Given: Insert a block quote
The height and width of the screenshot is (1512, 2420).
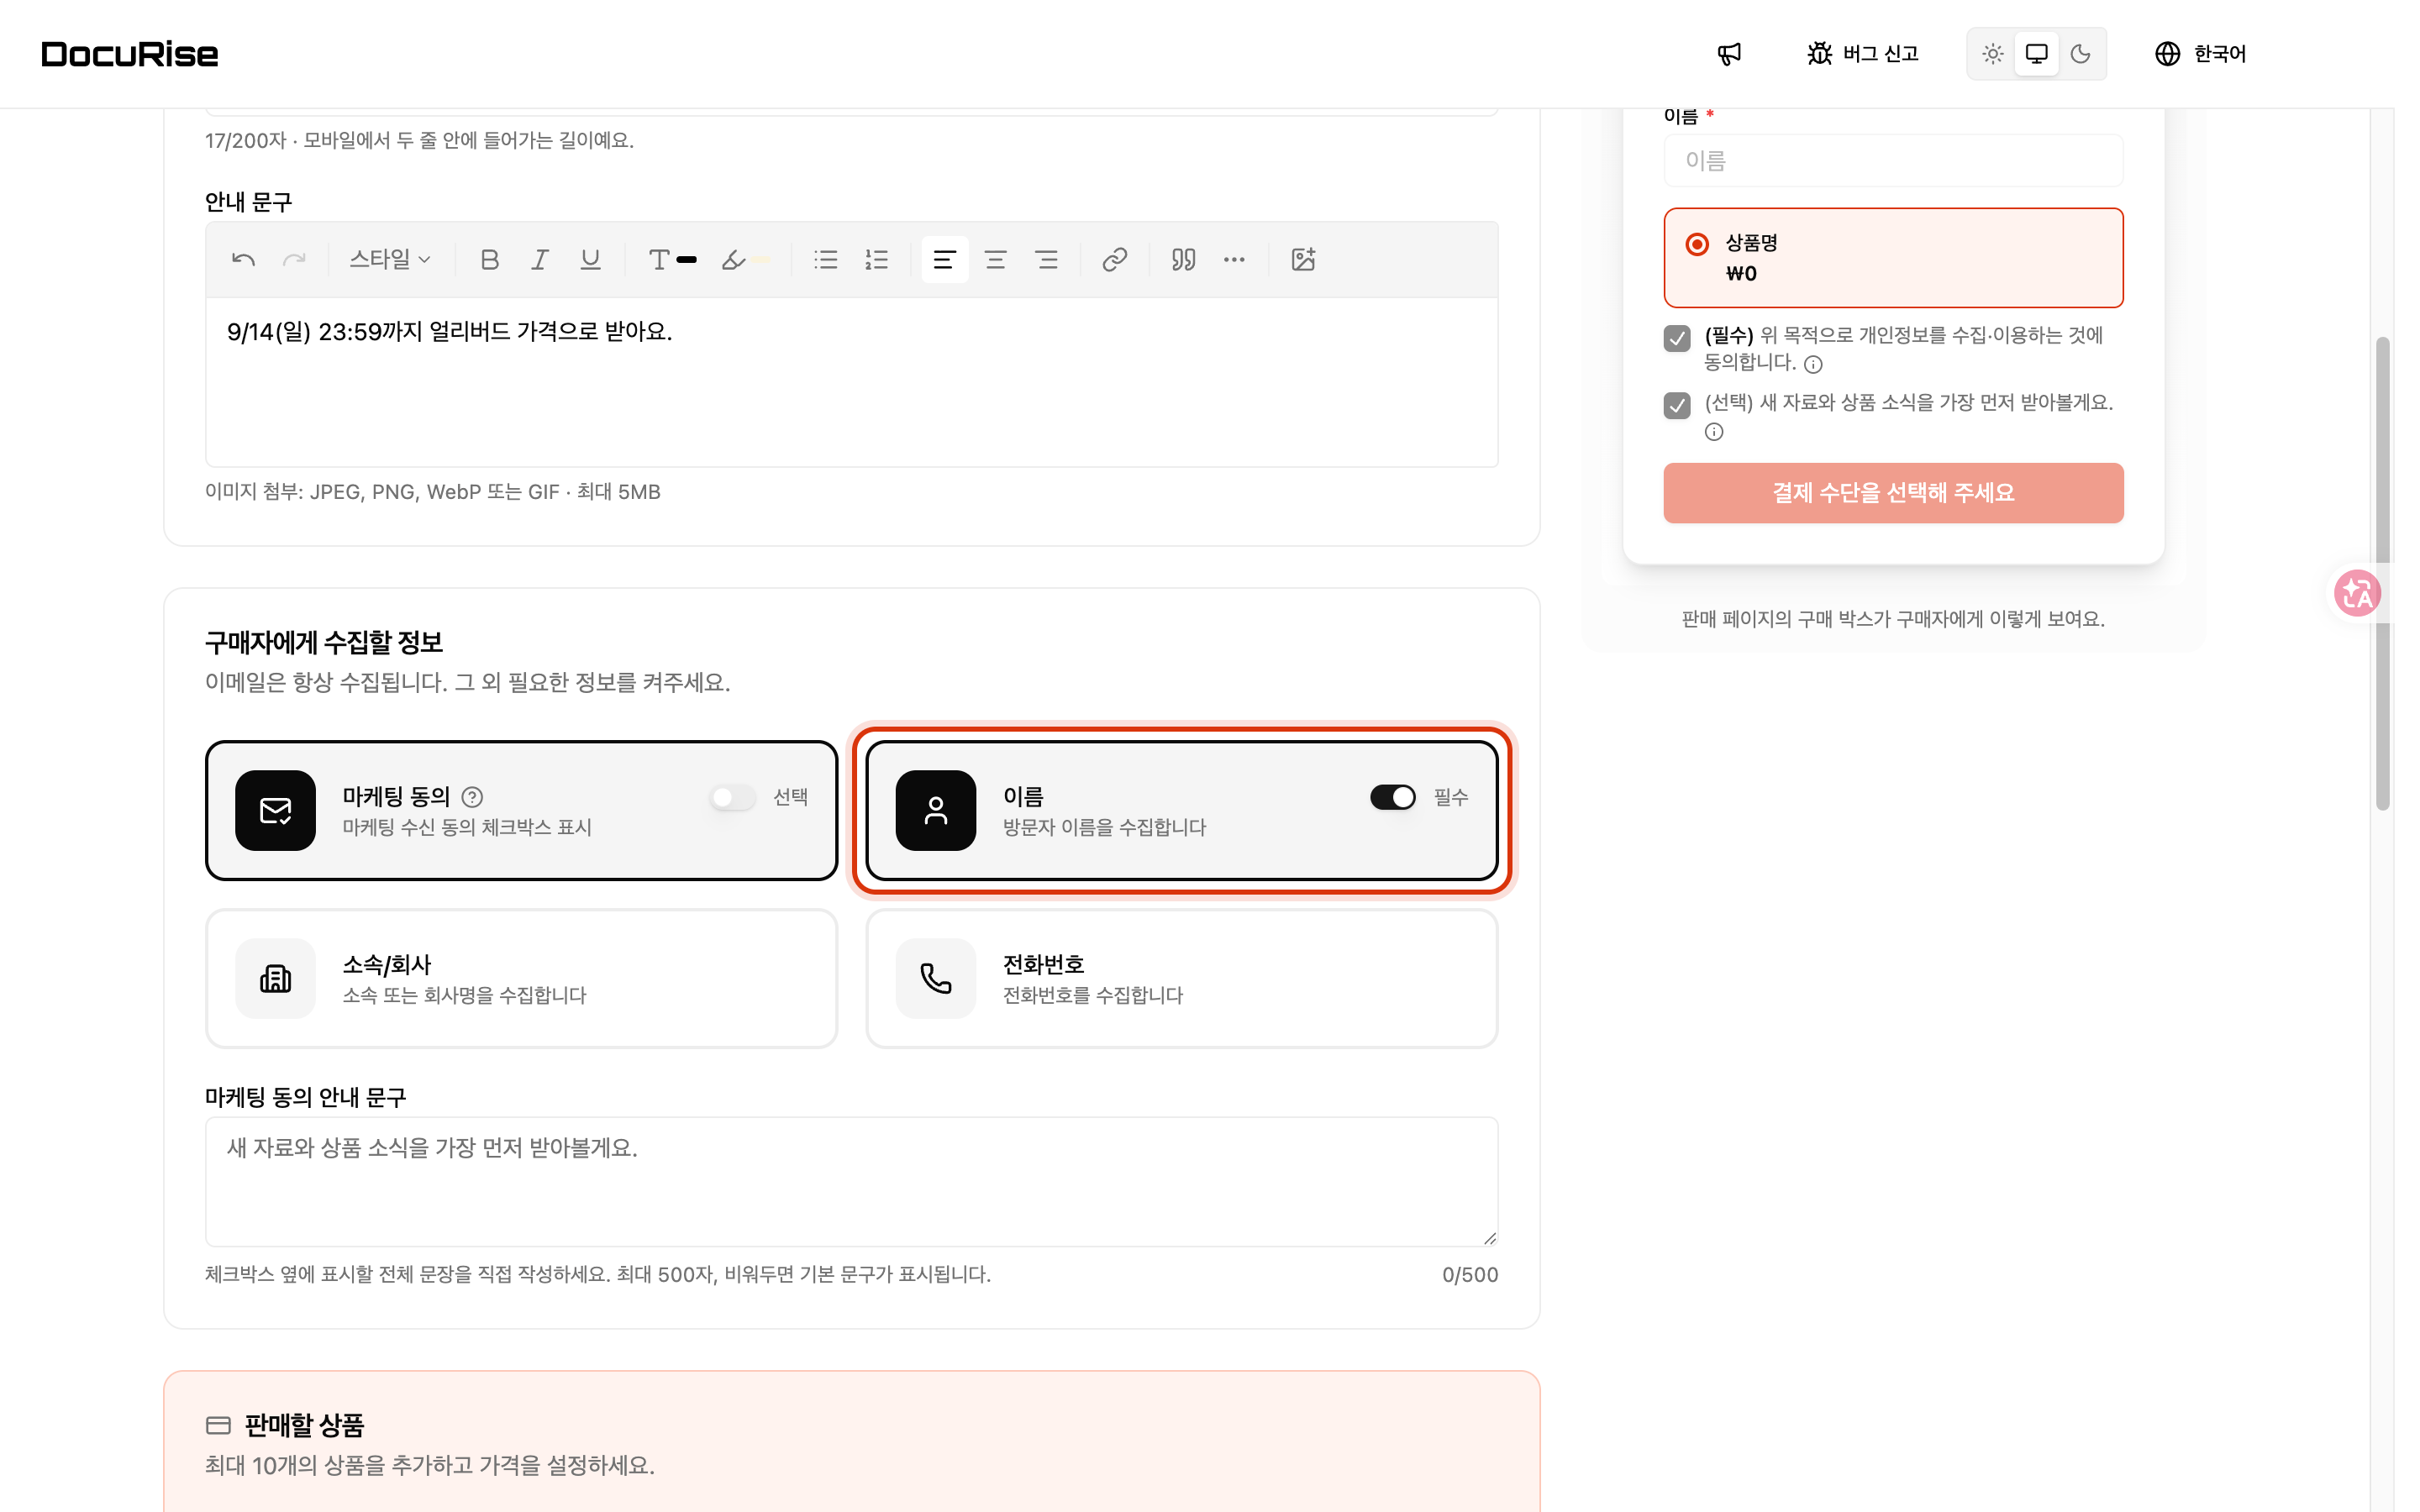Looking at the screenshot, I should click(x=1184, y=260).
